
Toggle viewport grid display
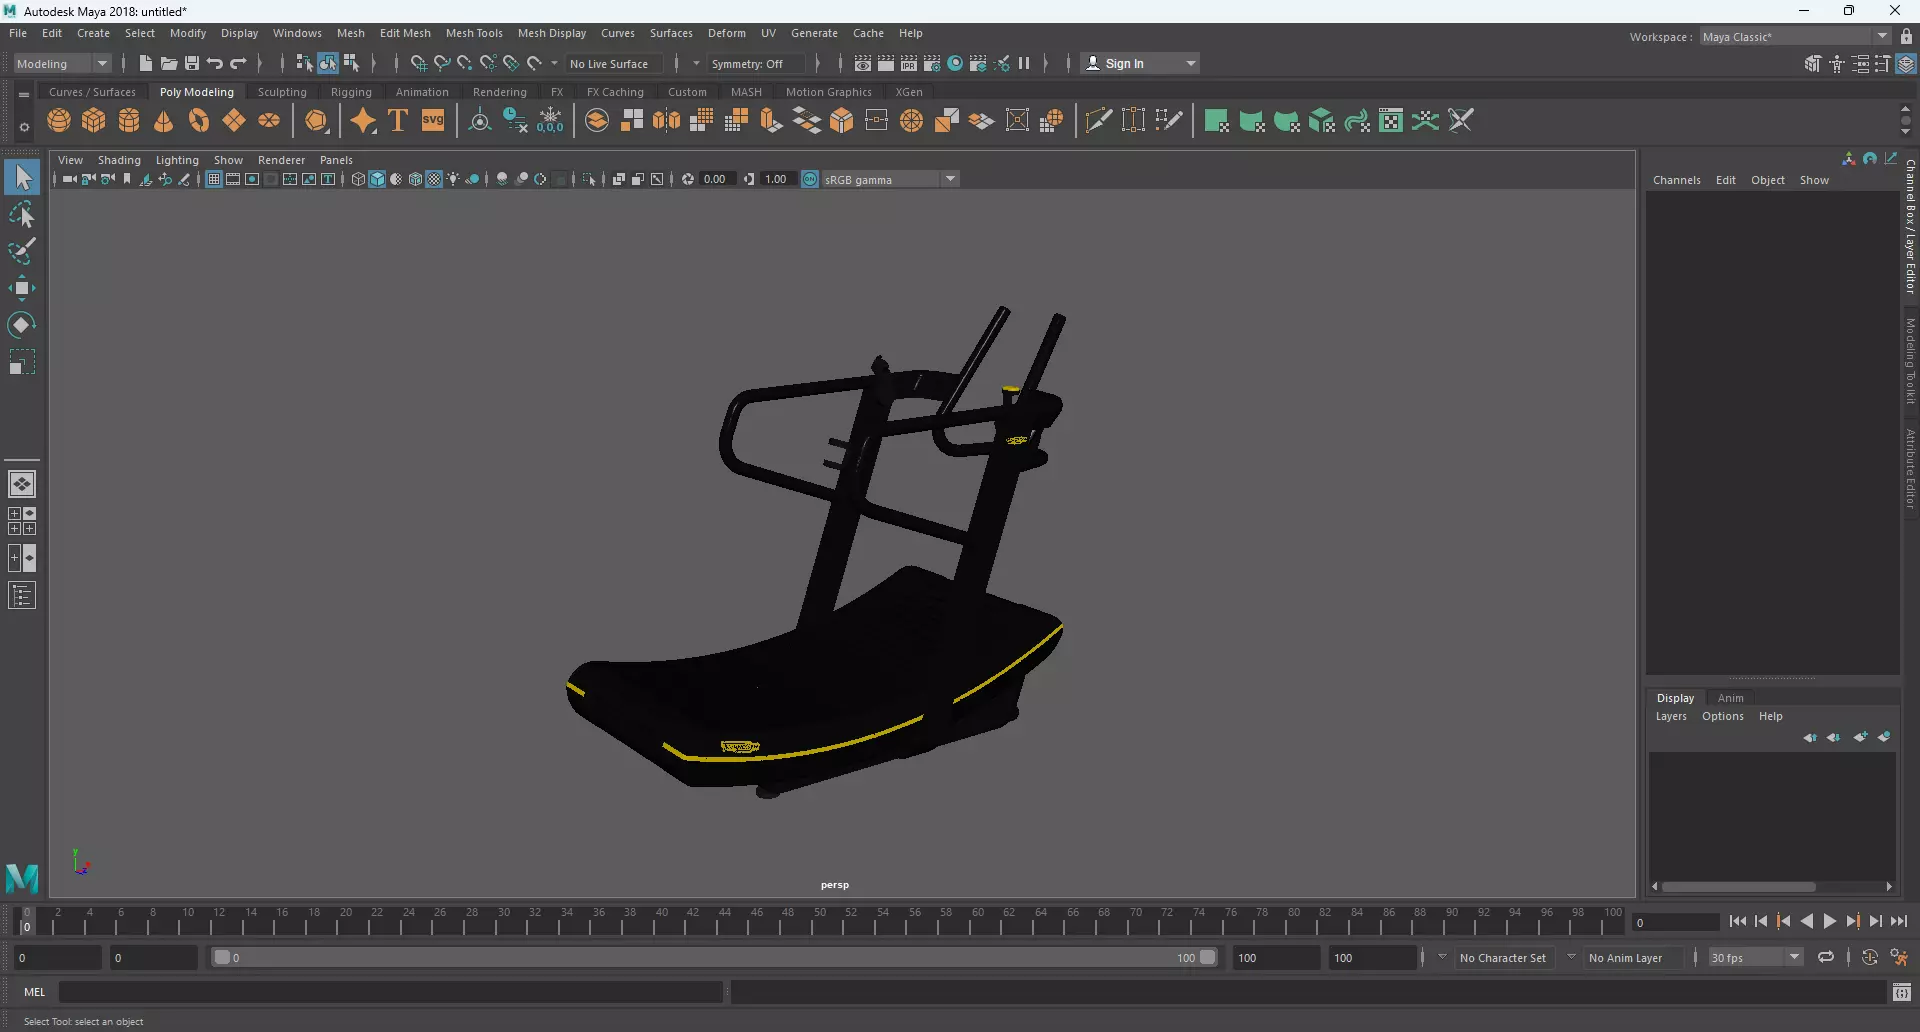pos(213,179)
